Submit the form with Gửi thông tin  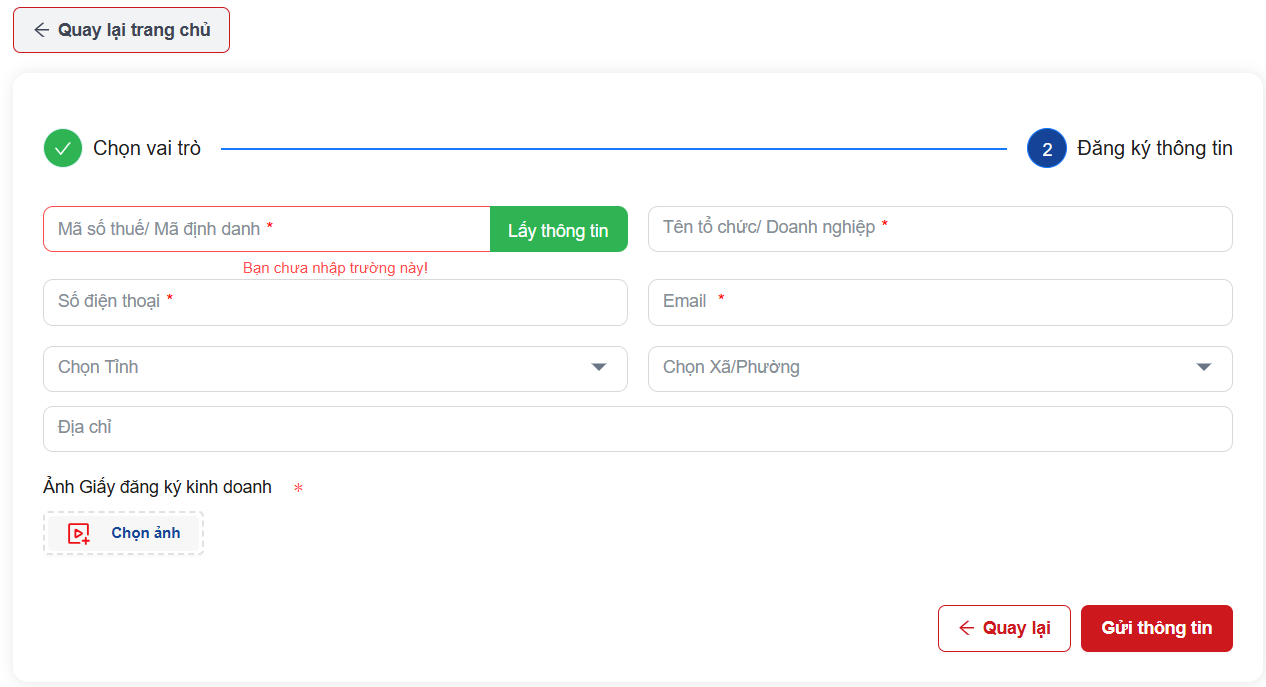(1156, 628)
